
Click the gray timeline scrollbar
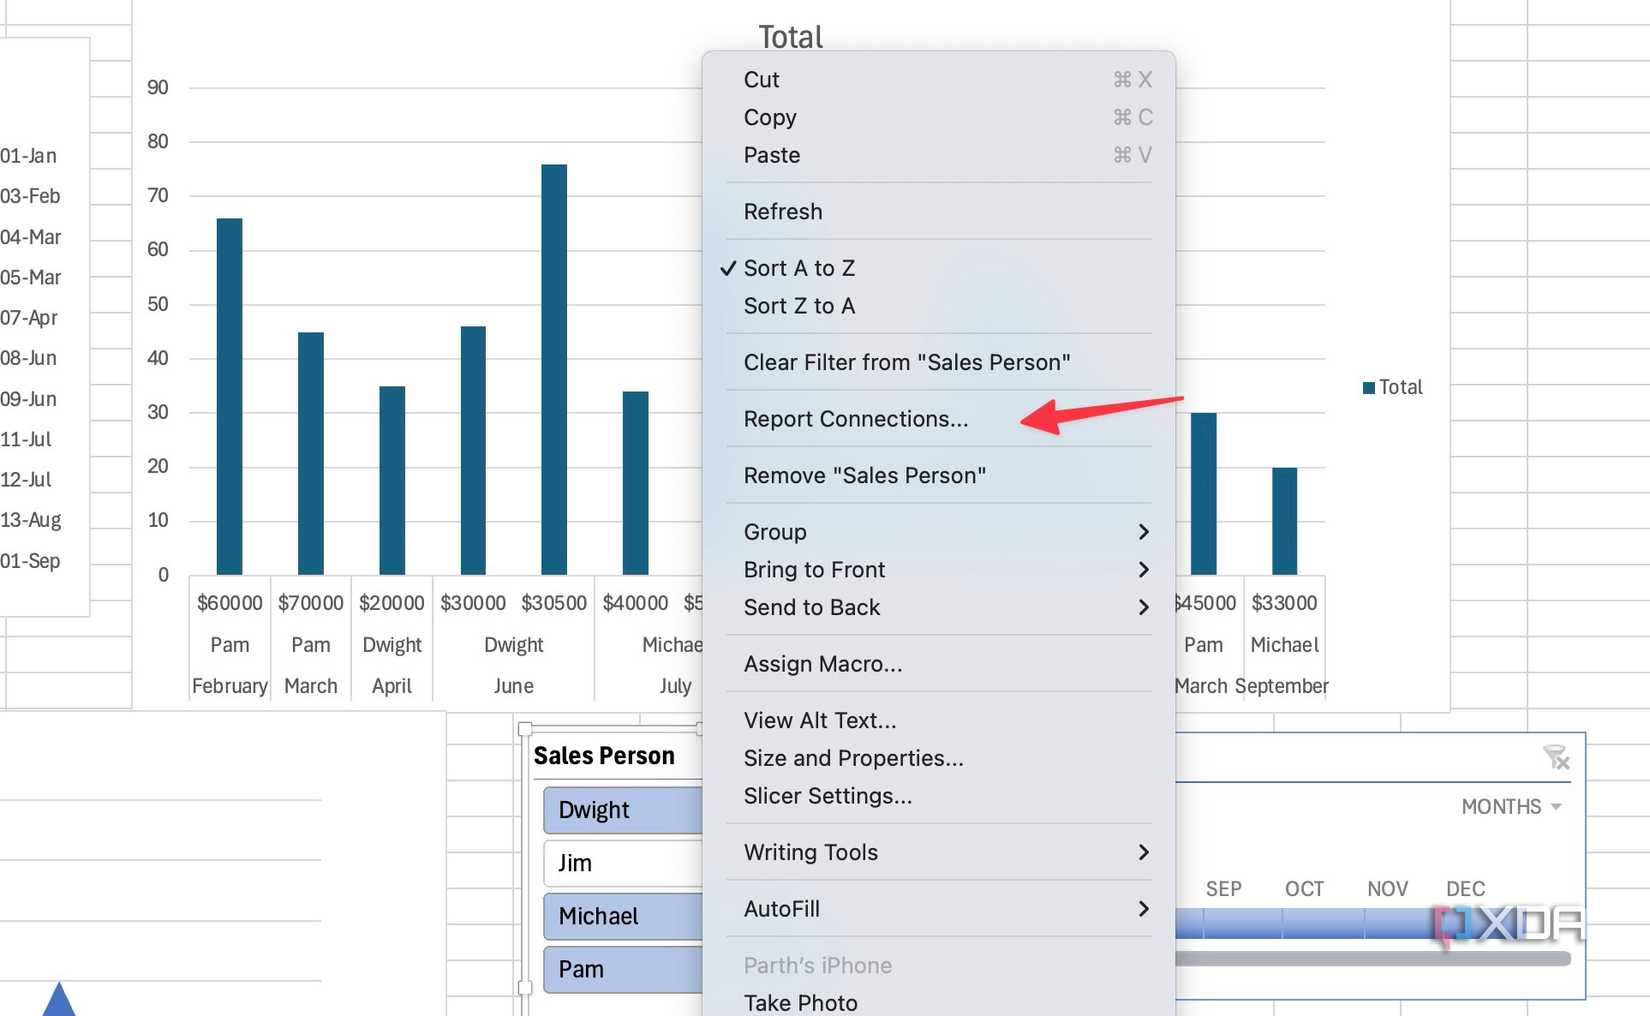click(1370, 957)
